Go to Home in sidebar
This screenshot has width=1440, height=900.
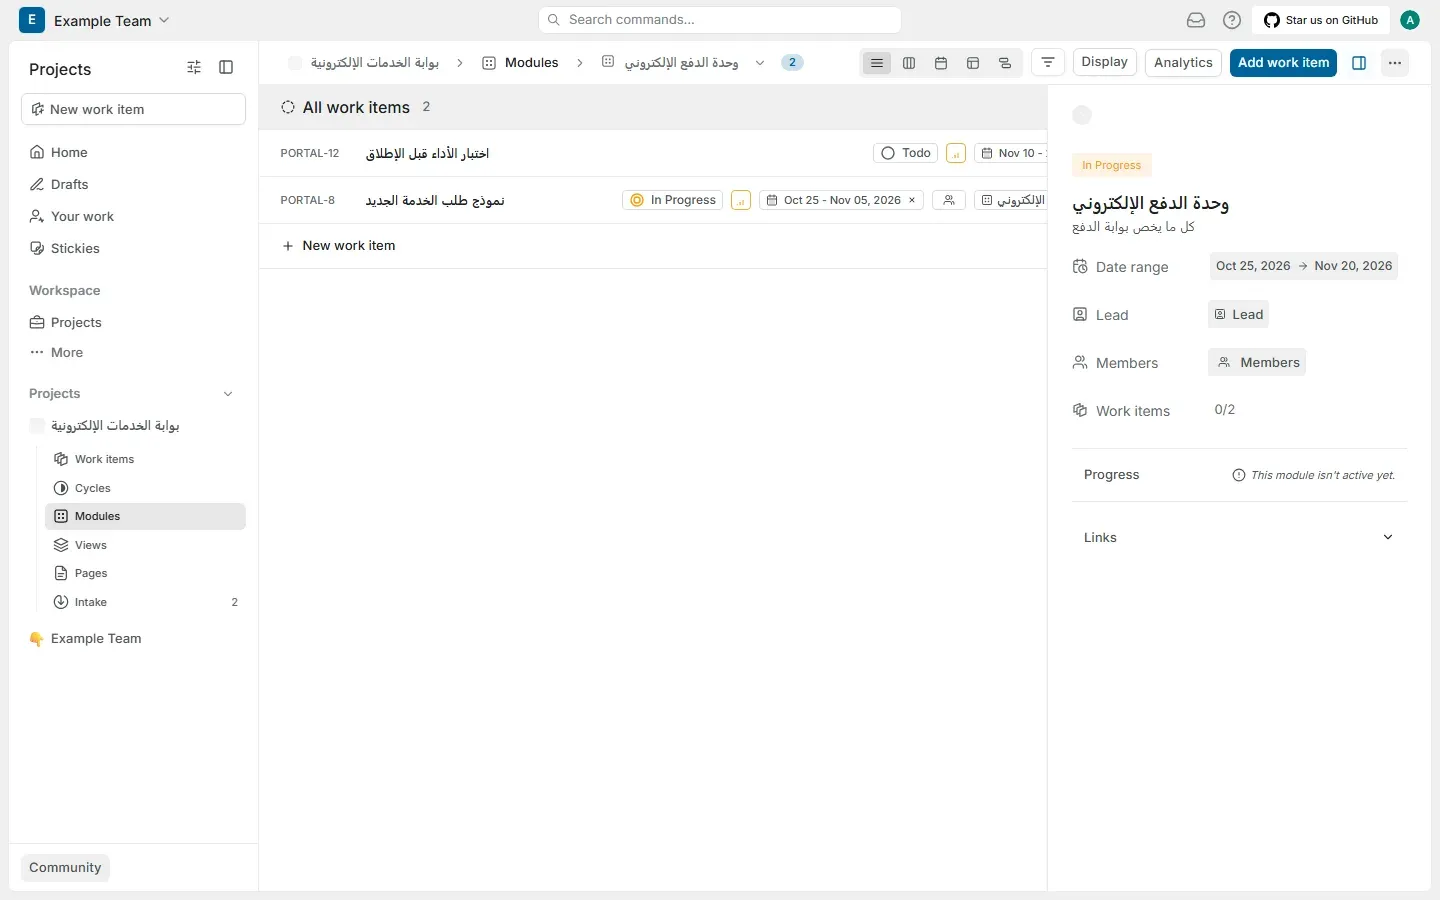coord(133,152)
